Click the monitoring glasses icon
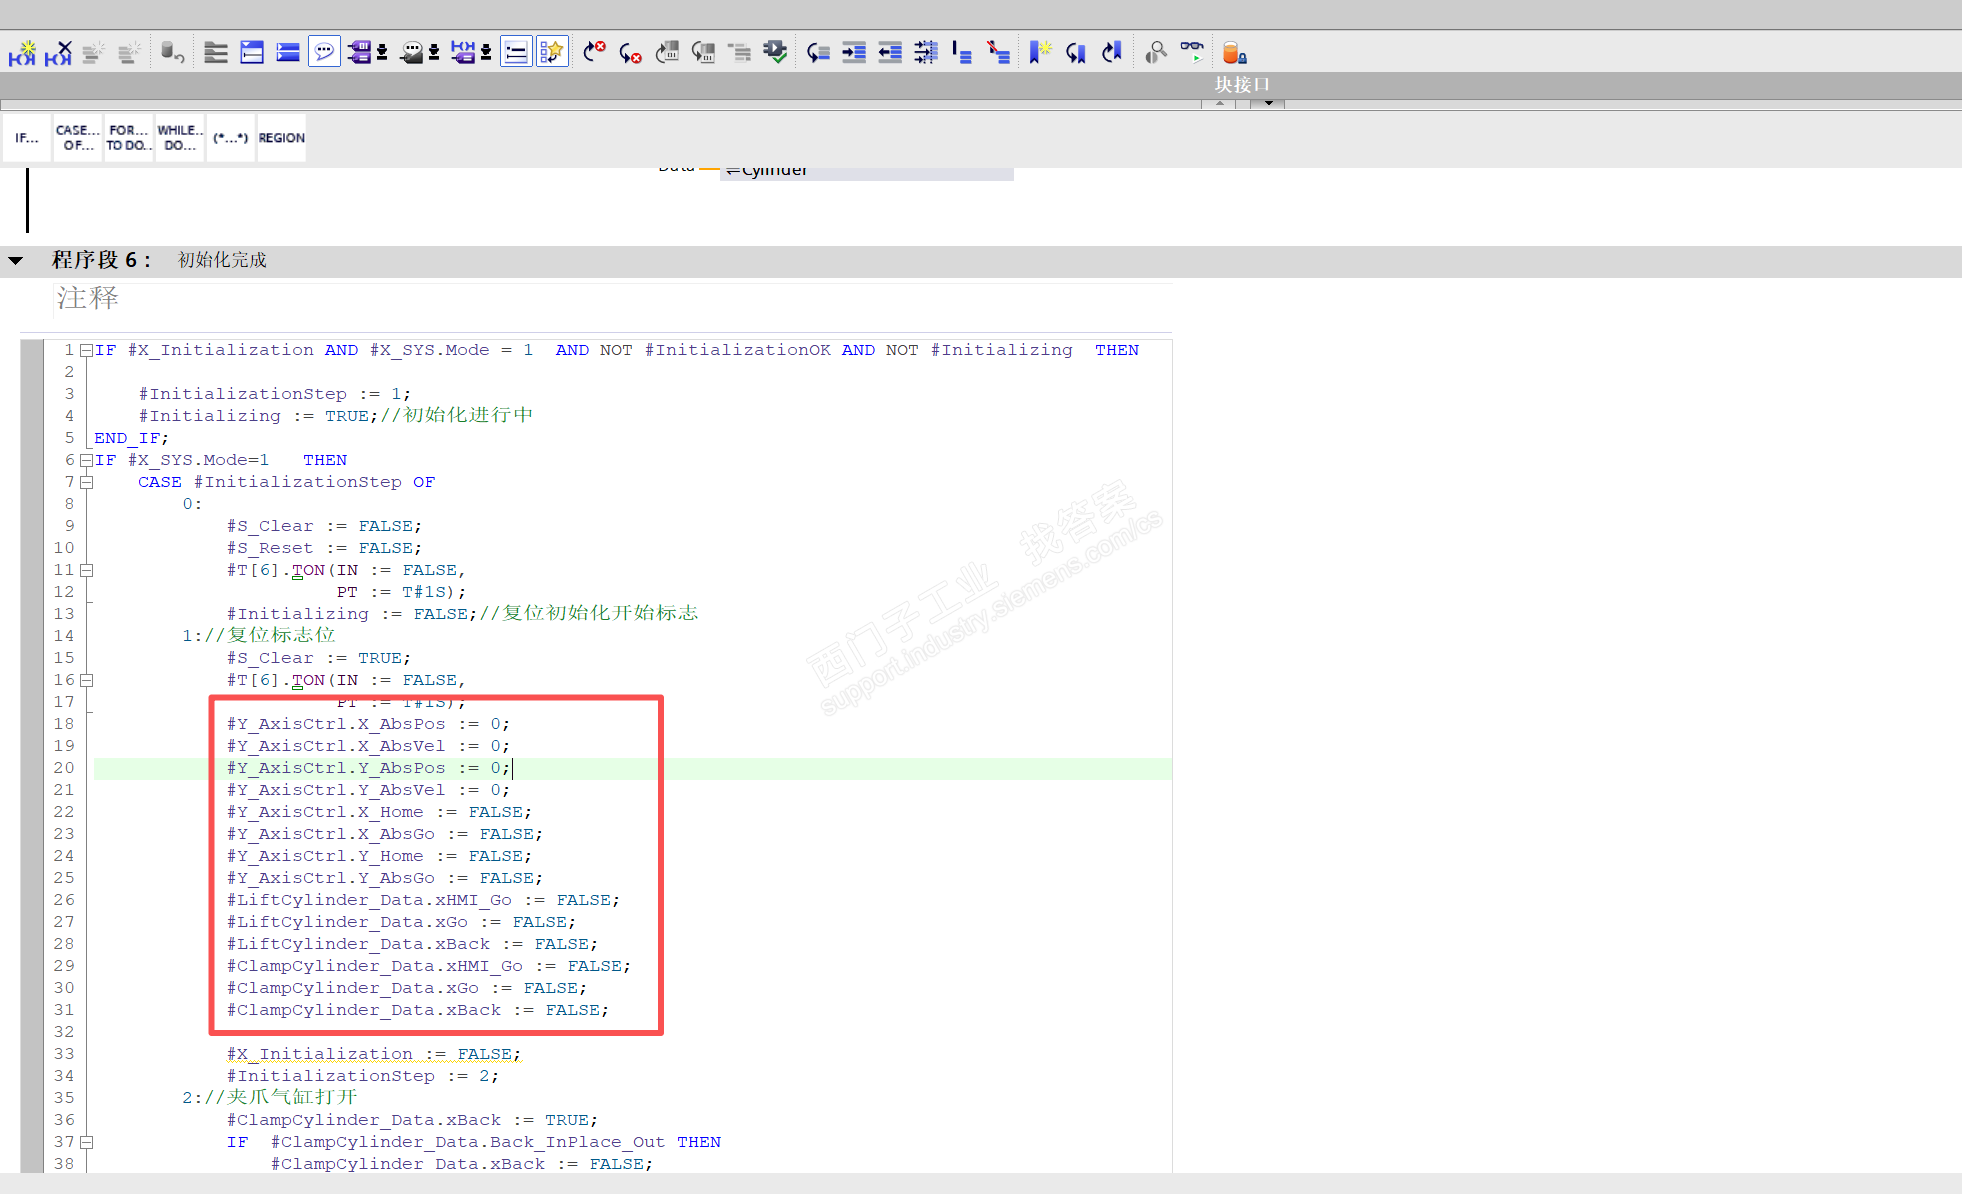Viewport: 1962px width, 1194px height. 1192,50
